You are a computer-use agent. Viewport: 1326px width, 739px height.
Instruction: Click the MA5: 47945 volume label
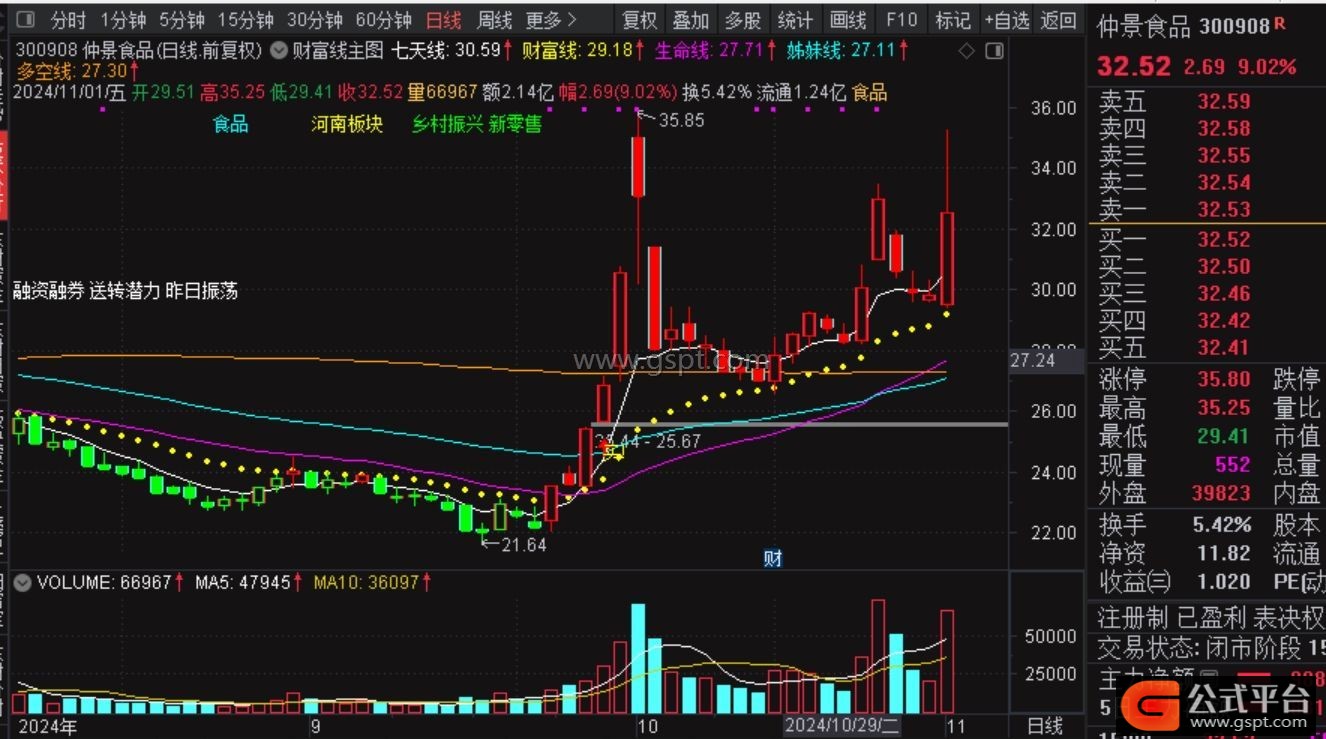pyautogui.click(x=250, y=582)
